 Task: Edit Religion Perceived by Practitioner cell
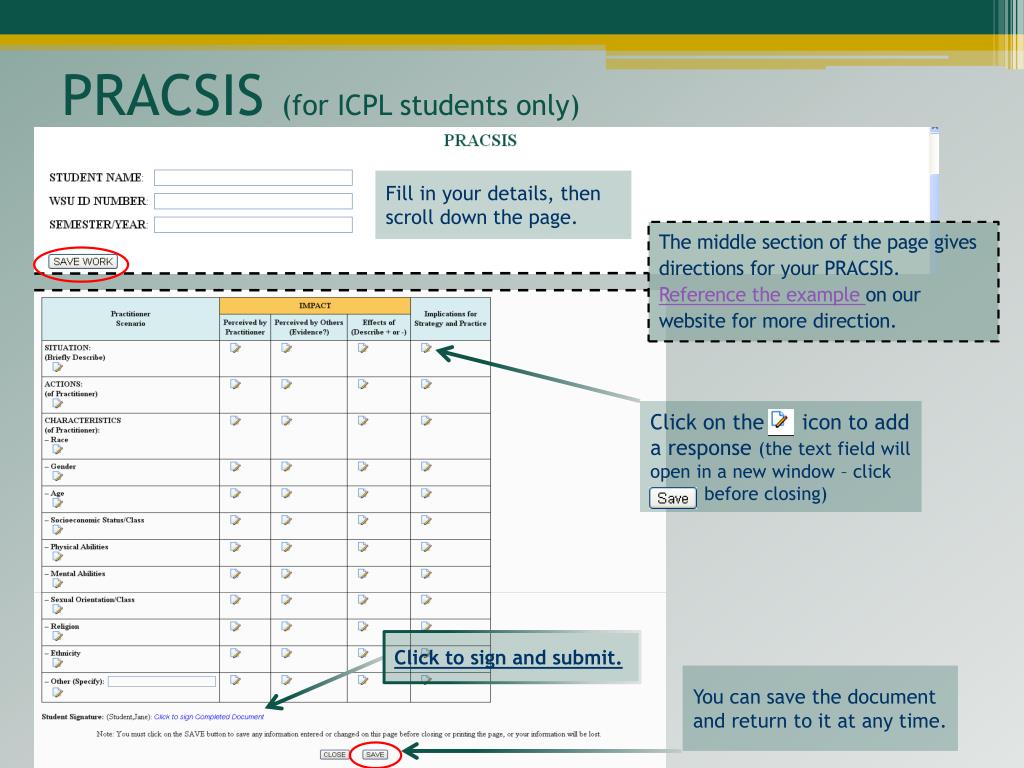pos(236,627)
